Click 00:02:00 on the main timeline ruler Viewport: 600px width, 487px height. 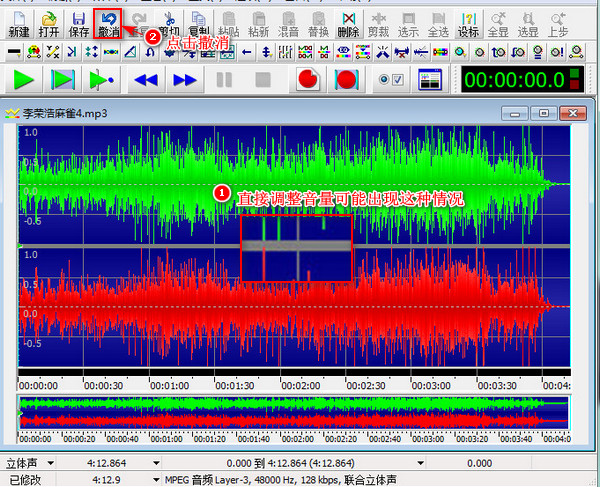coord(301,386)
